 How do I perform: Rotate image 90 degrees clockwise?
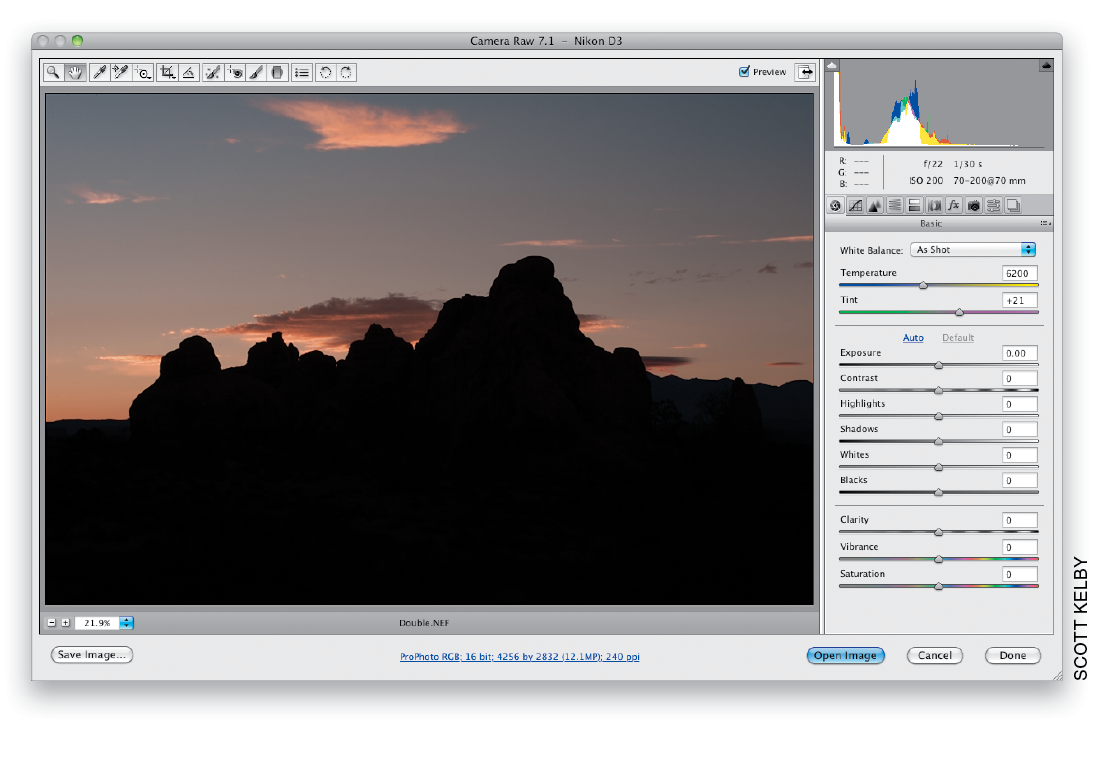point(347,72)
